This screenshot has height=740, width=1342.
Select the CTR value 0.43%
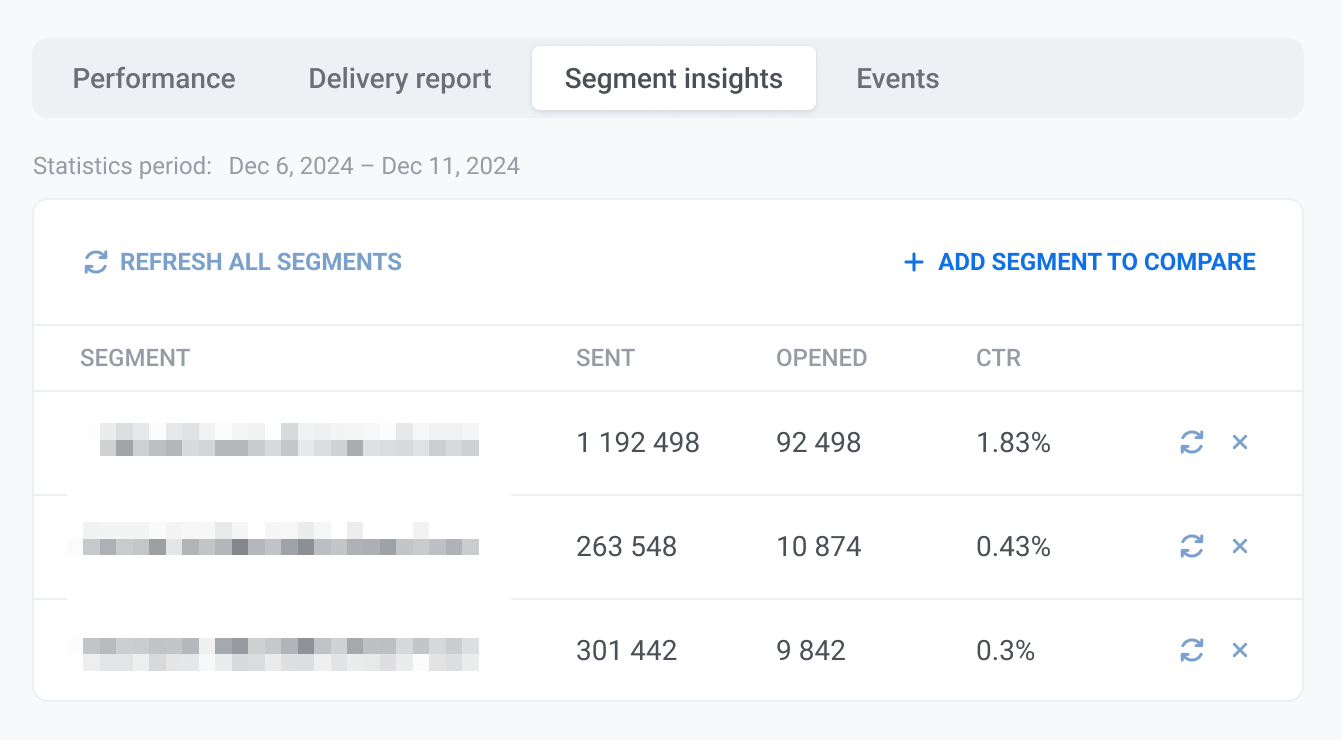coord(1013,547)
